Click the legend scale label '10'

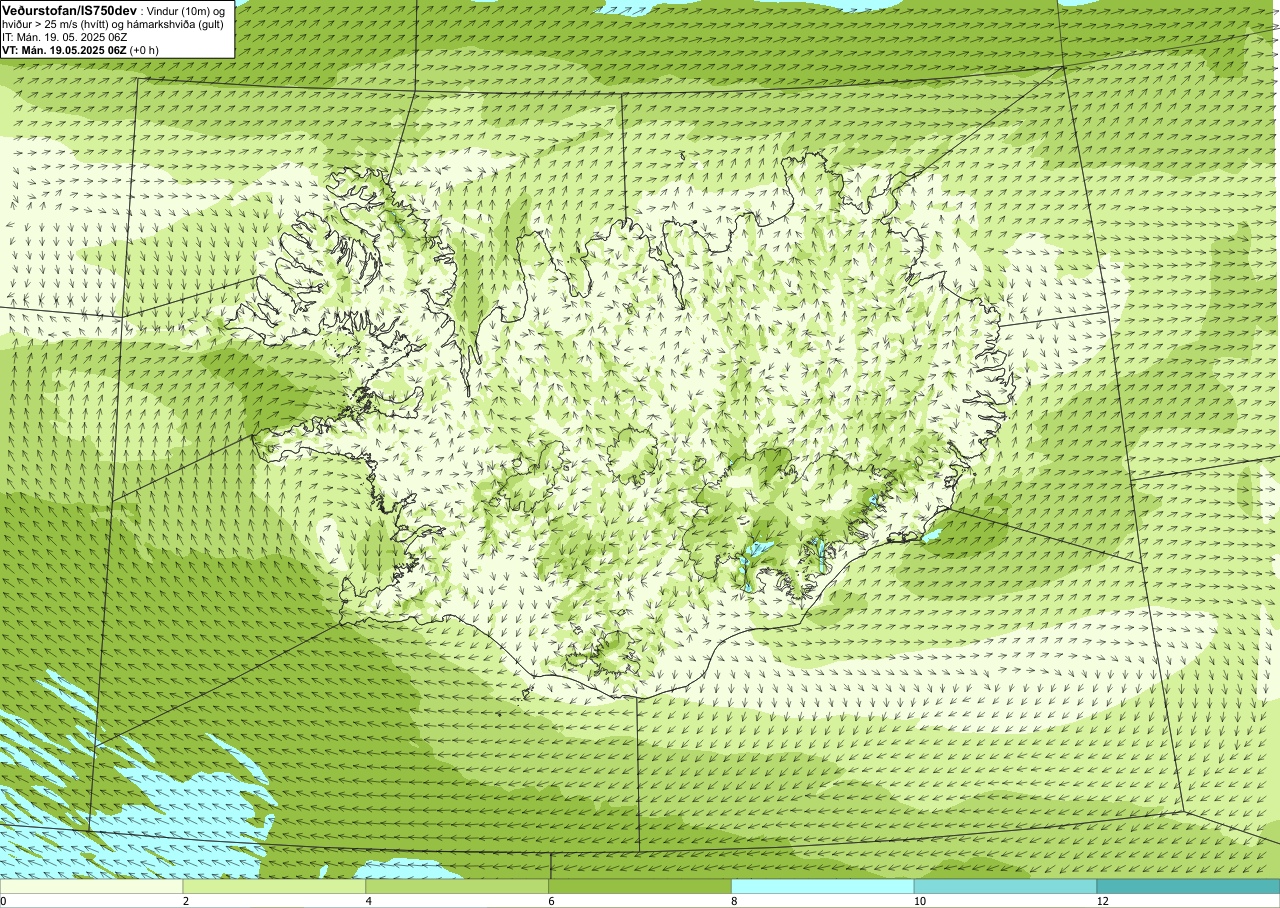tap(920, 901)
